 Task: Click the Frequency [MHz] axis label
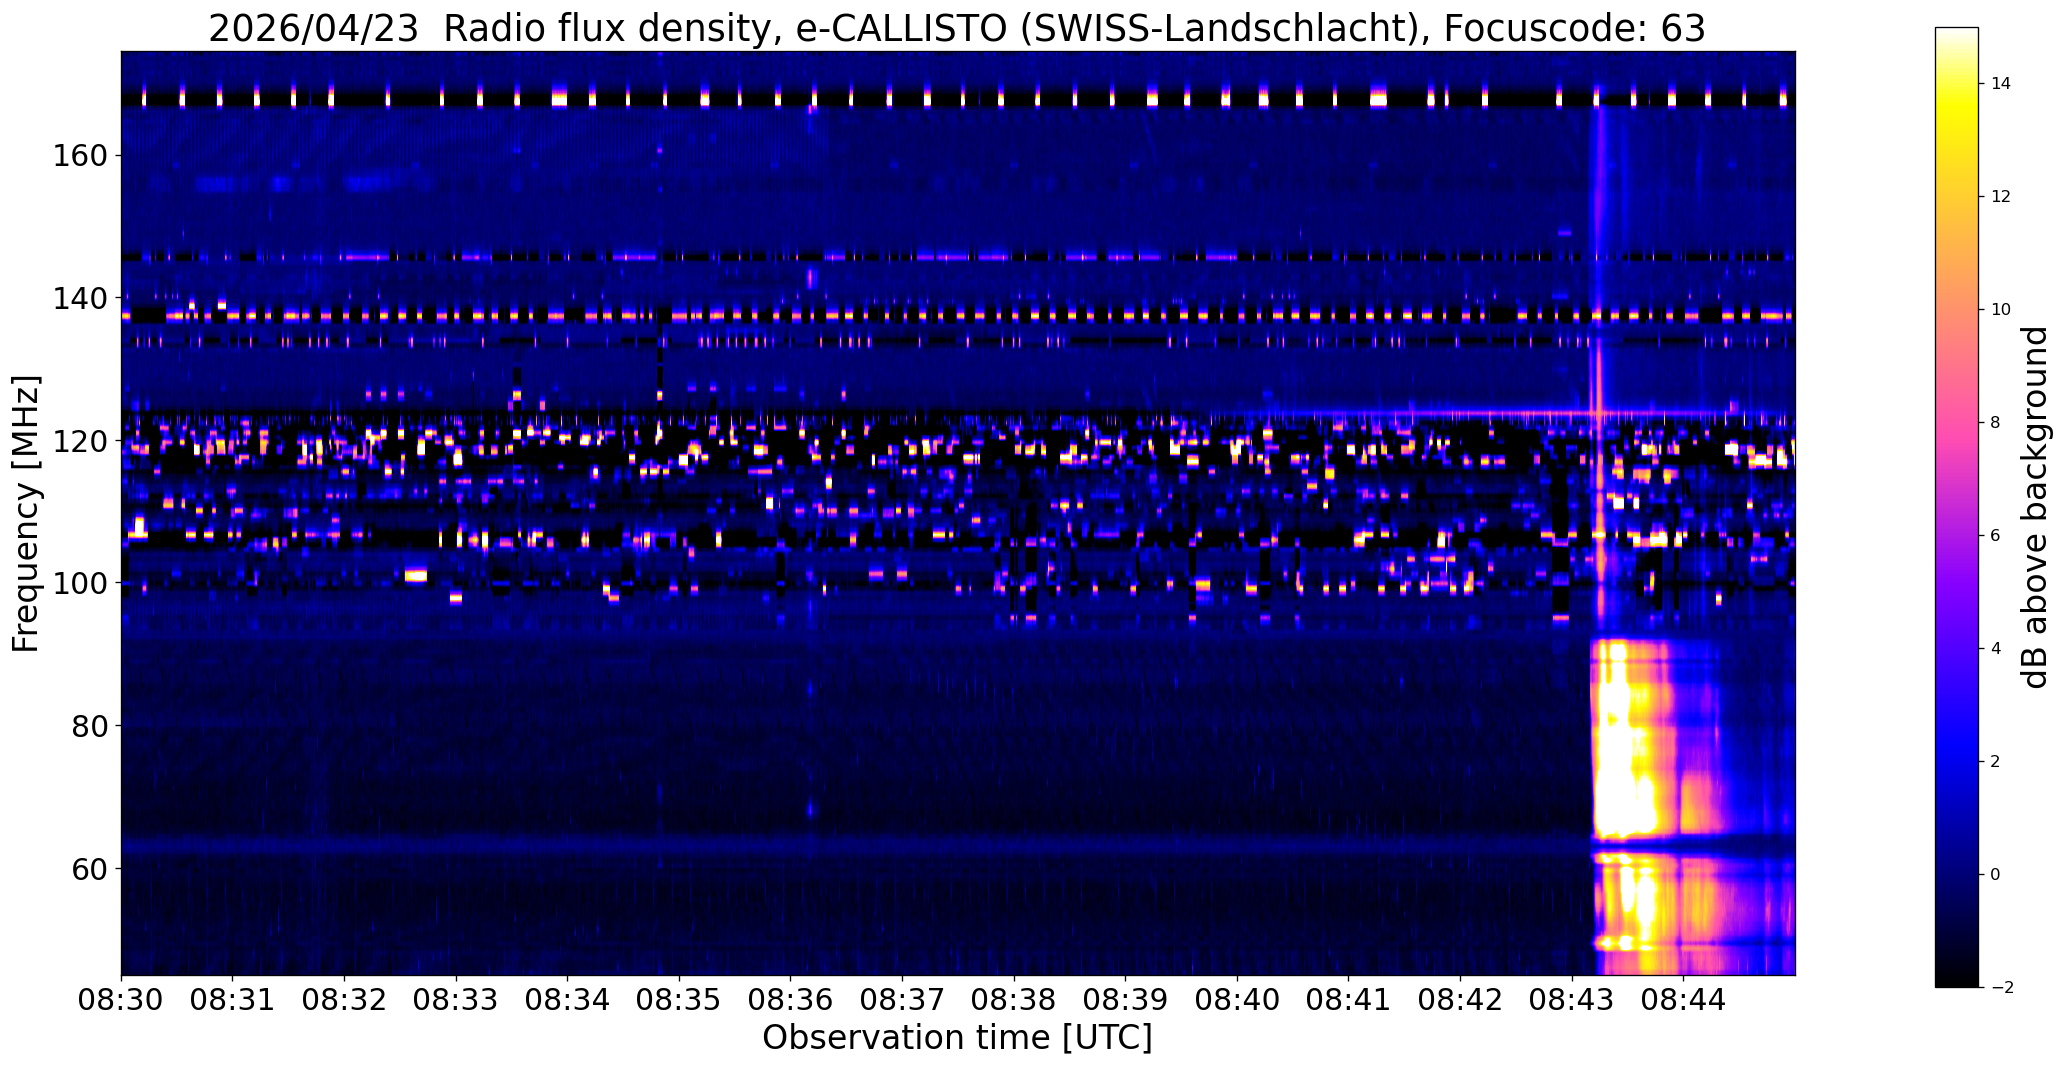coord(26,514)
